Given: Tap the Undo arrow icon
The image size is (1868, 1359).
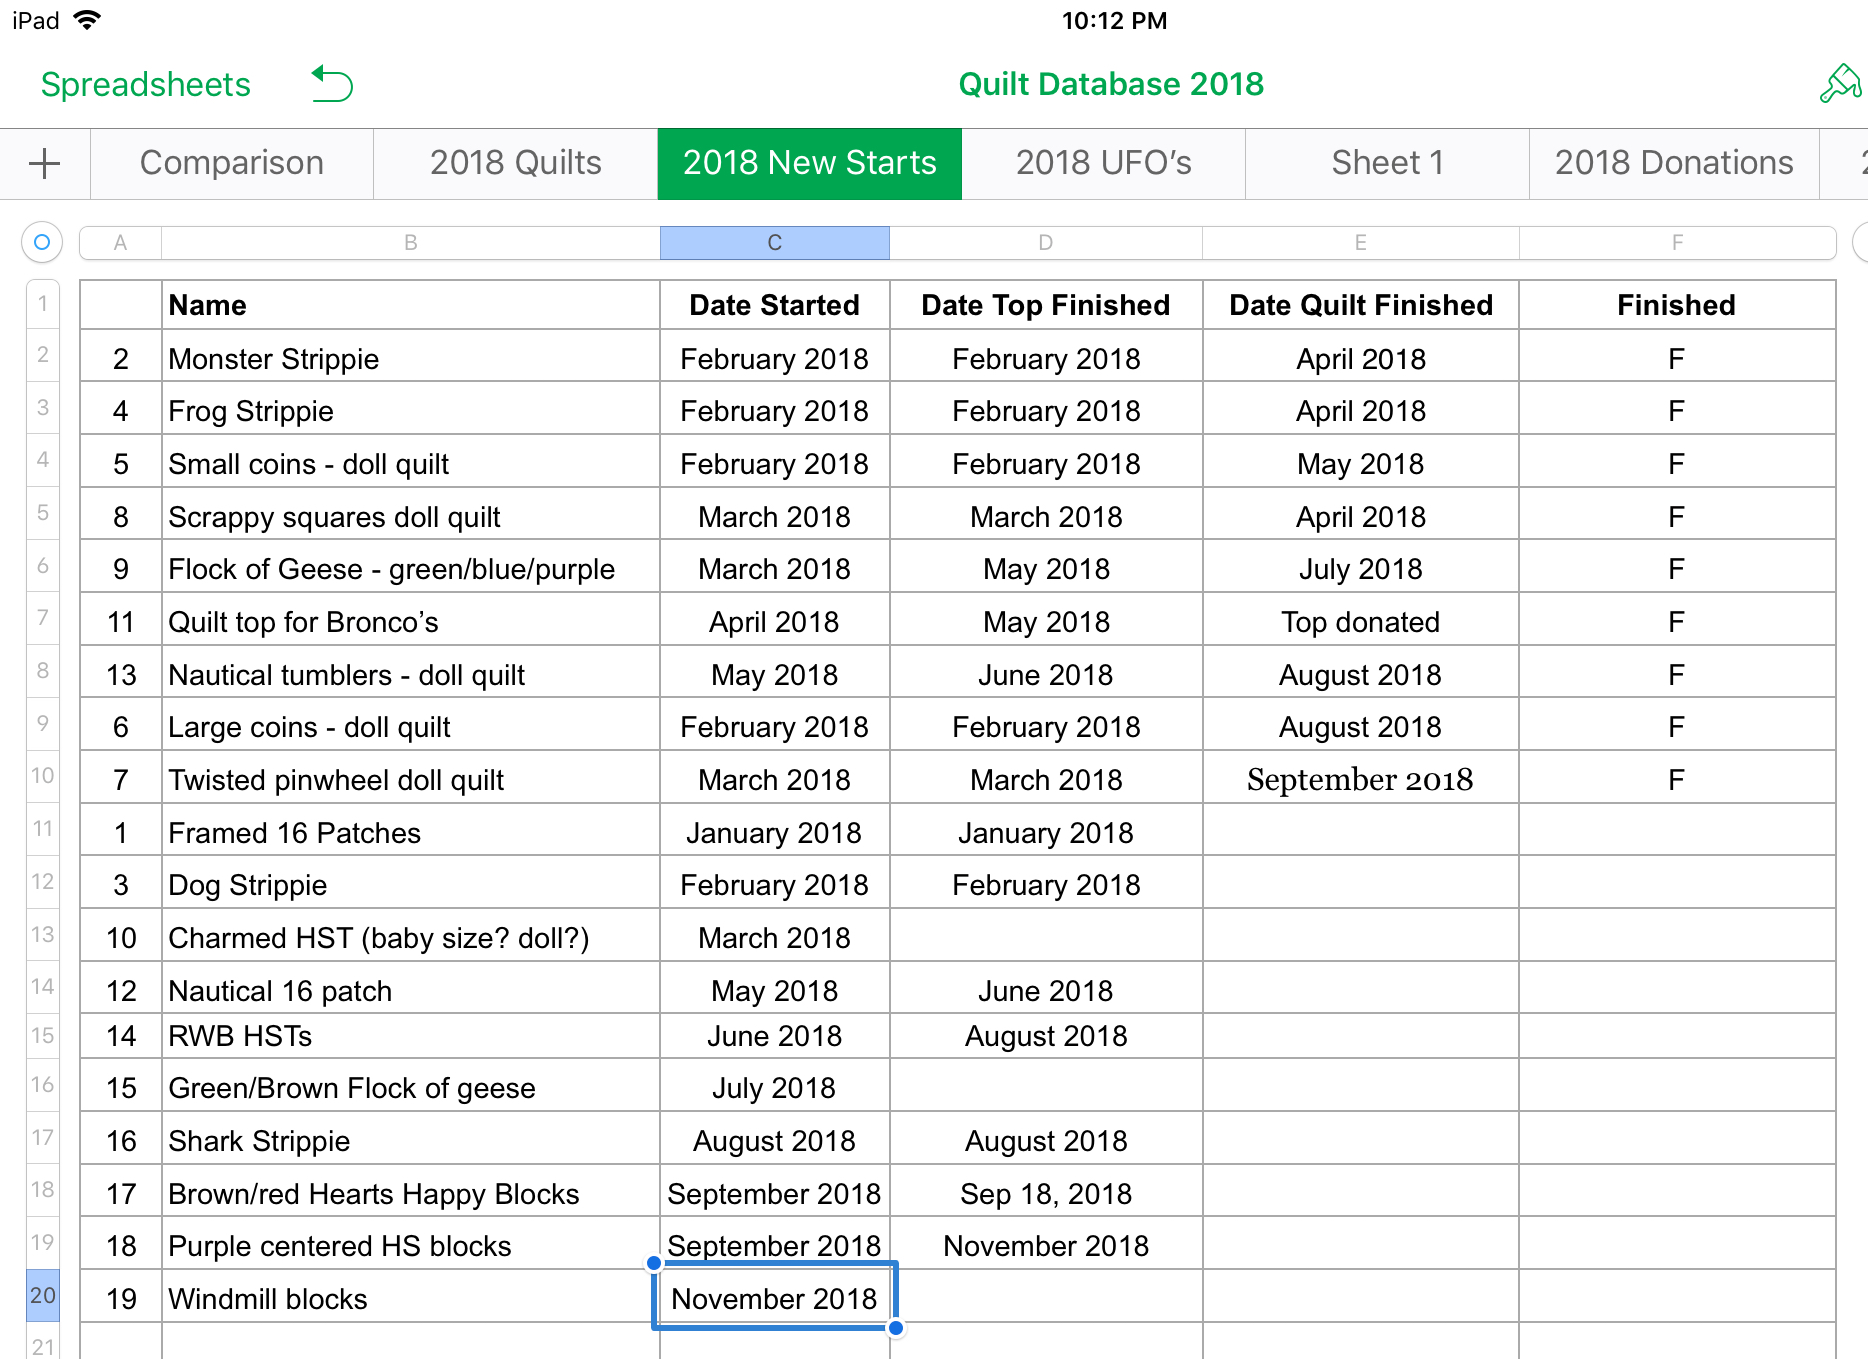Looking at the screenshot, I should [x=331, y=84].
